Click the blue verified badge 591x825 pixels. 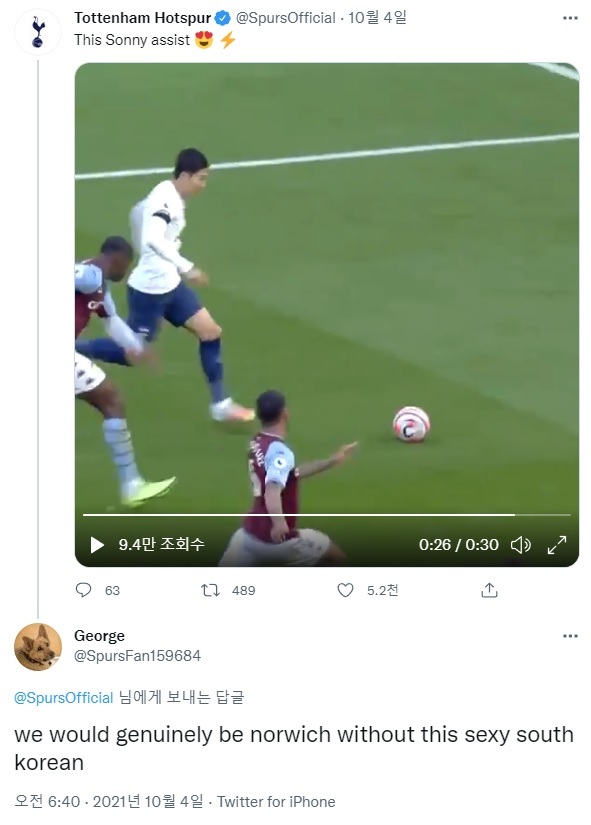pos(223,18)
